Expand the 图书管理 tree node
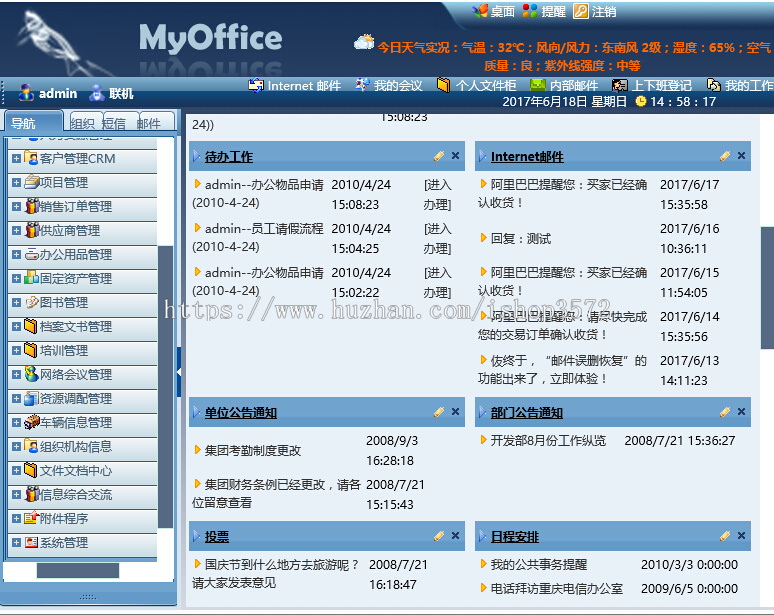 coord(16,303)
